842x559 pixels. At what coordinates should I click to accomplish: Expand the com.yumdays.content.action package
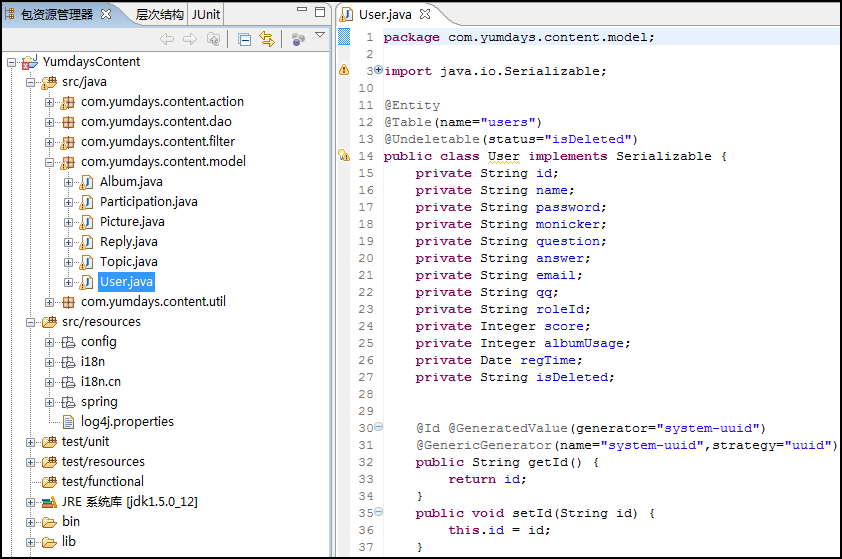pyautogui.click(x=49, y=102)
